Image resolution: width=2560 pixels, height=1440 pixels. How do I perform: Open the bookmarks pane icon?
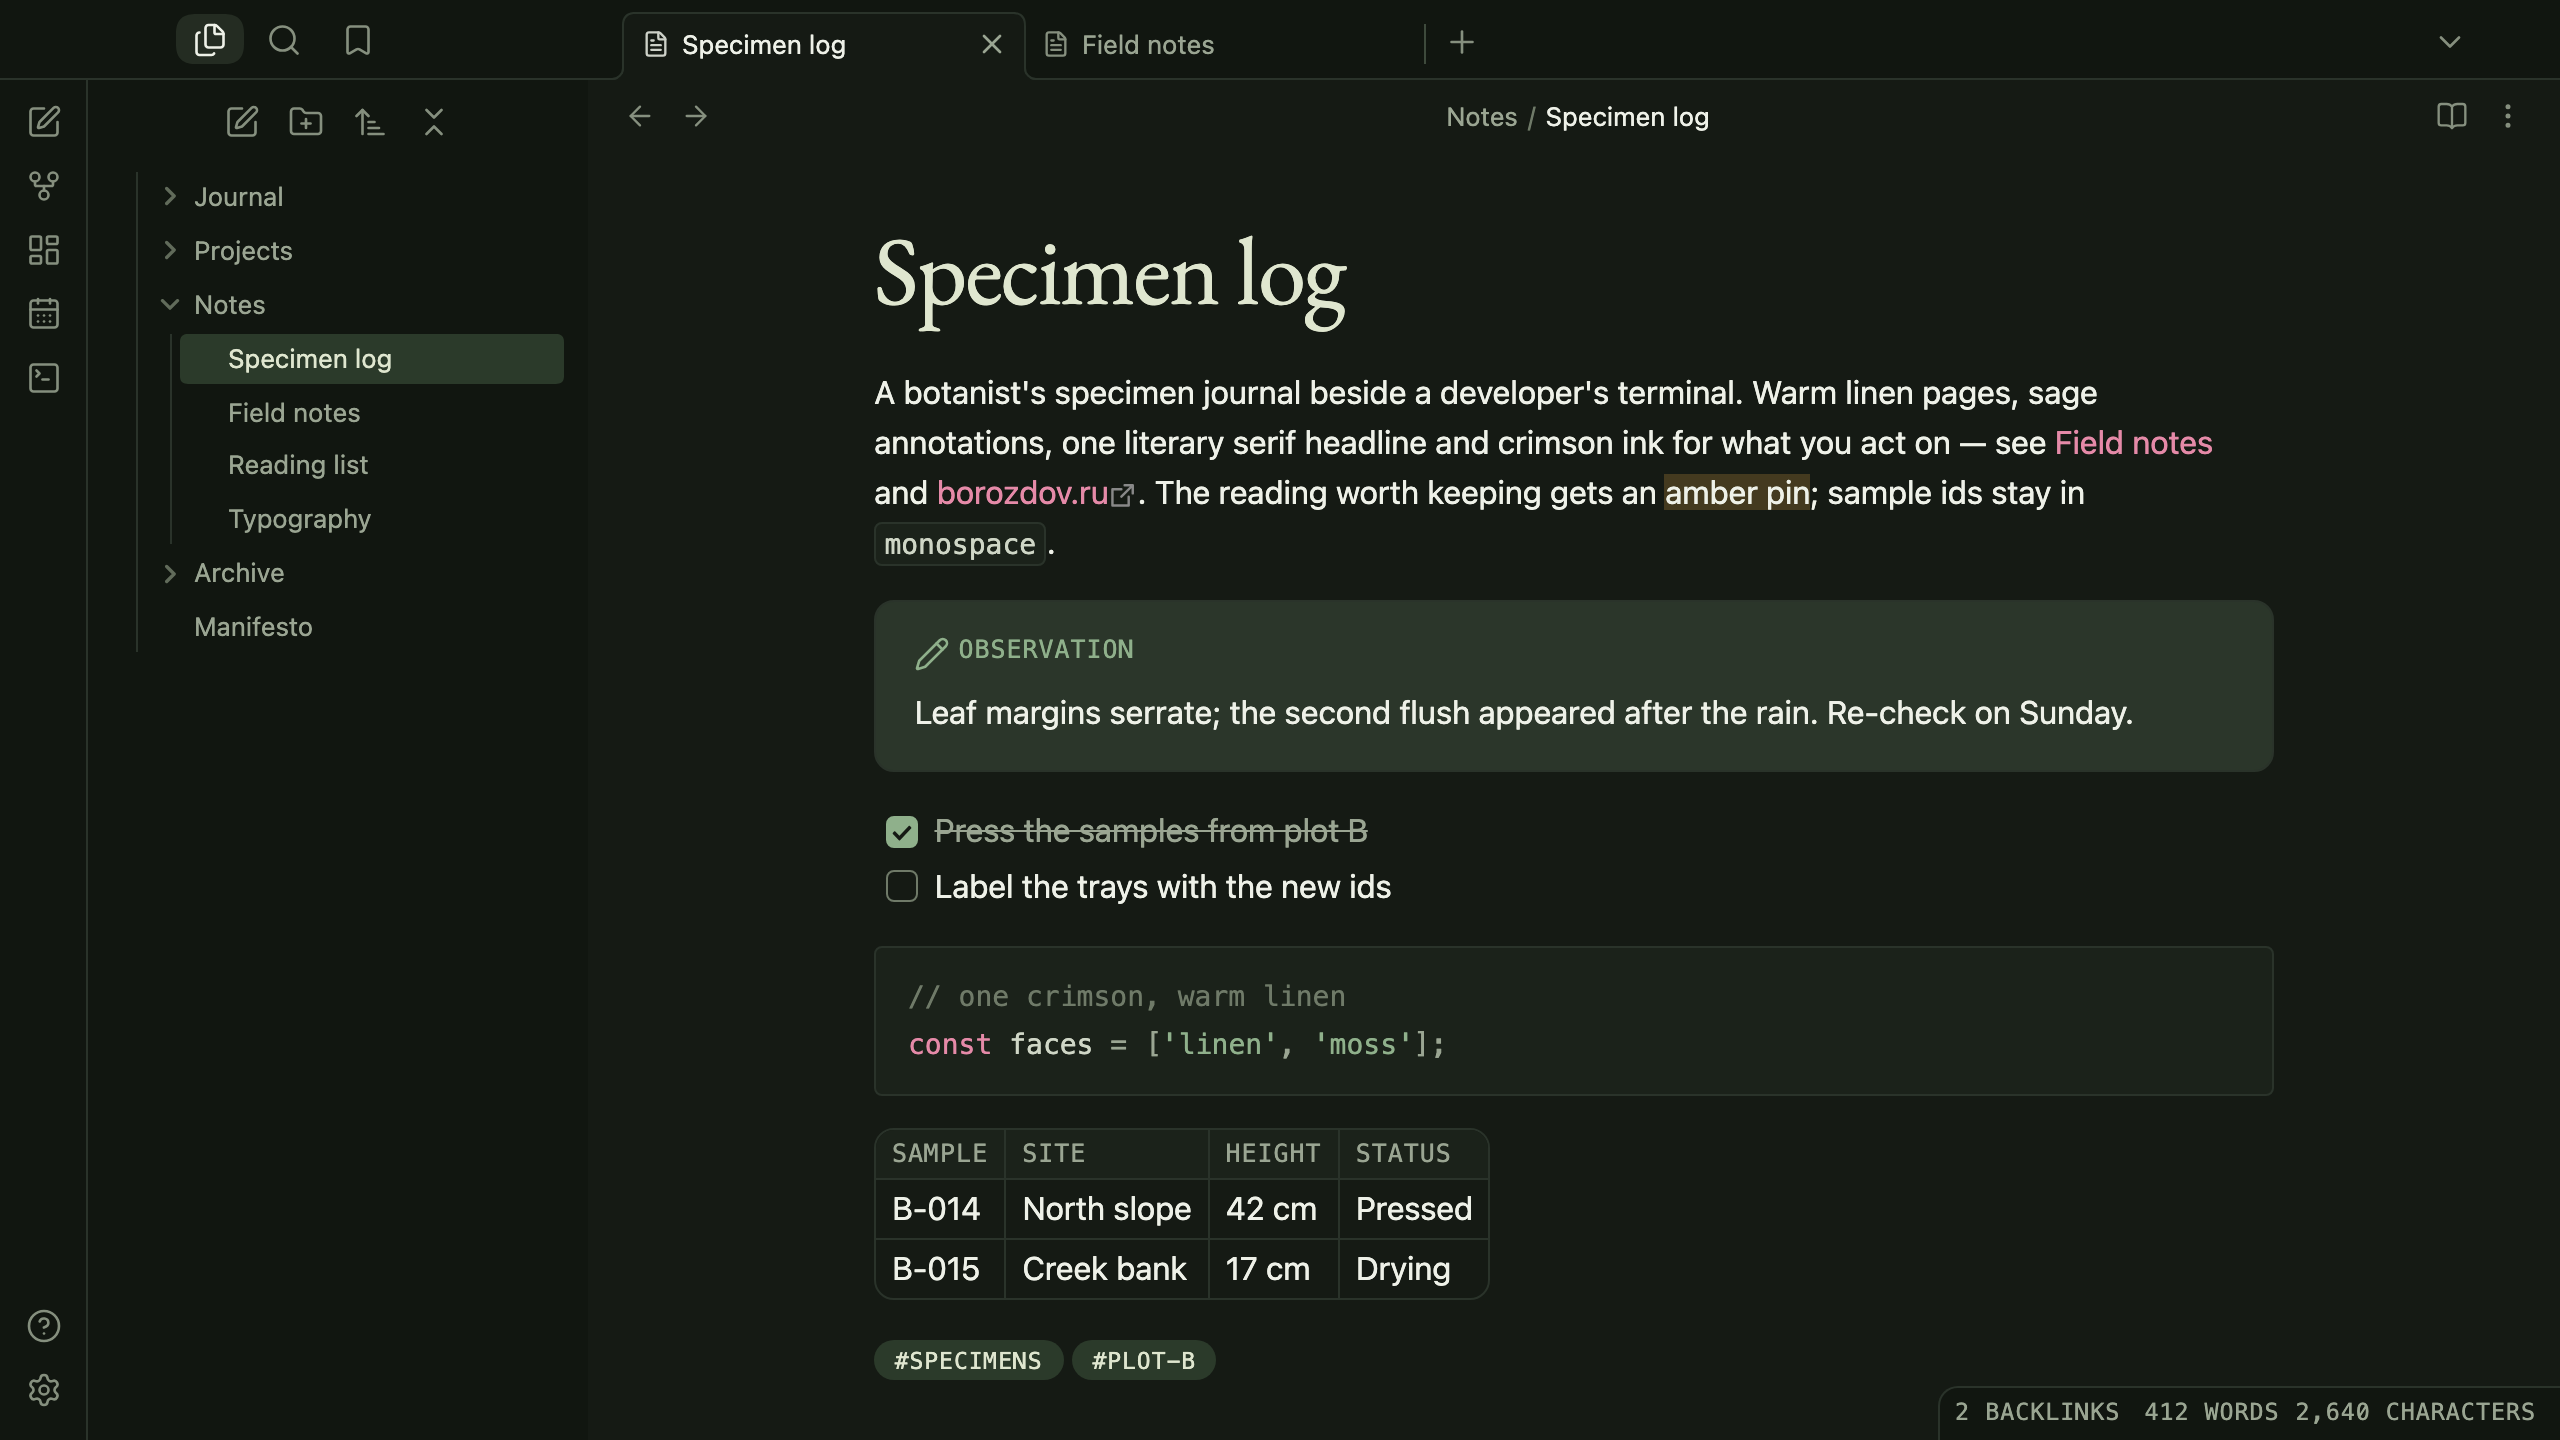click(358, 40)
